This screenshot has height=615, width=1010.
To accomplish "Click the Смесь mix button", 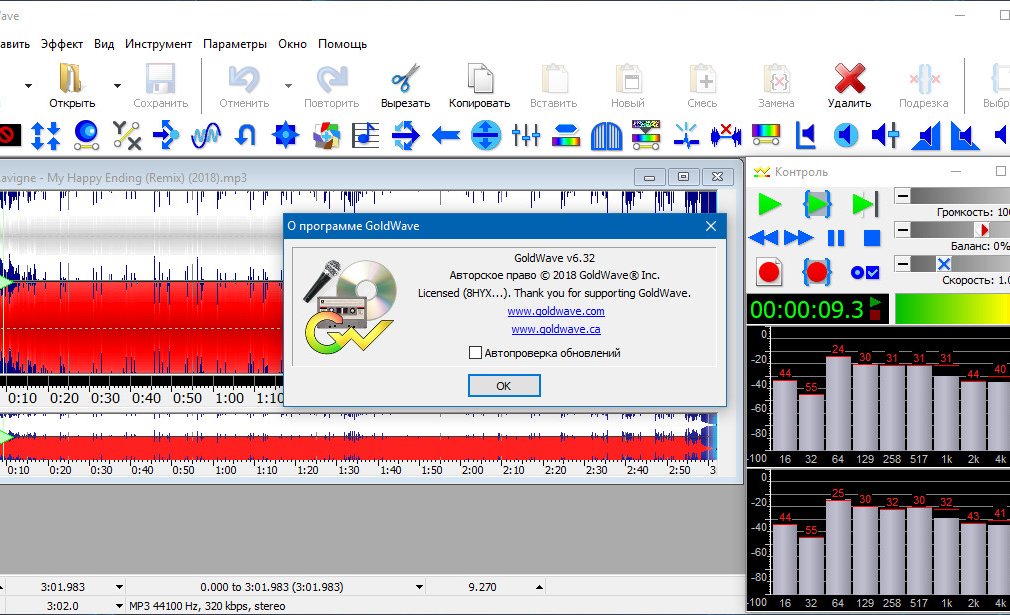I will [702, 85].
